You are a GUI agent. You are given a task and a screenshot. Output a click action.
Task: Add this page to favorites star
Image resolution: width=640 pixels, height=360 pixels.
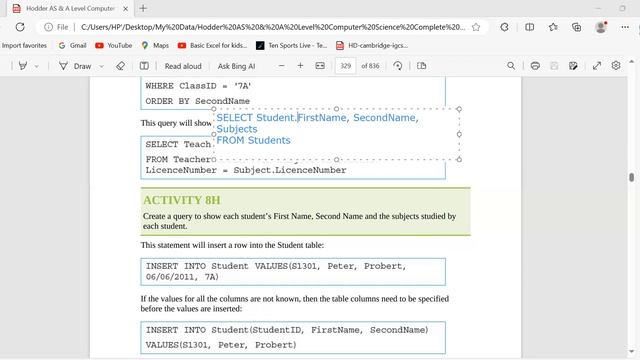click(476, 27)
